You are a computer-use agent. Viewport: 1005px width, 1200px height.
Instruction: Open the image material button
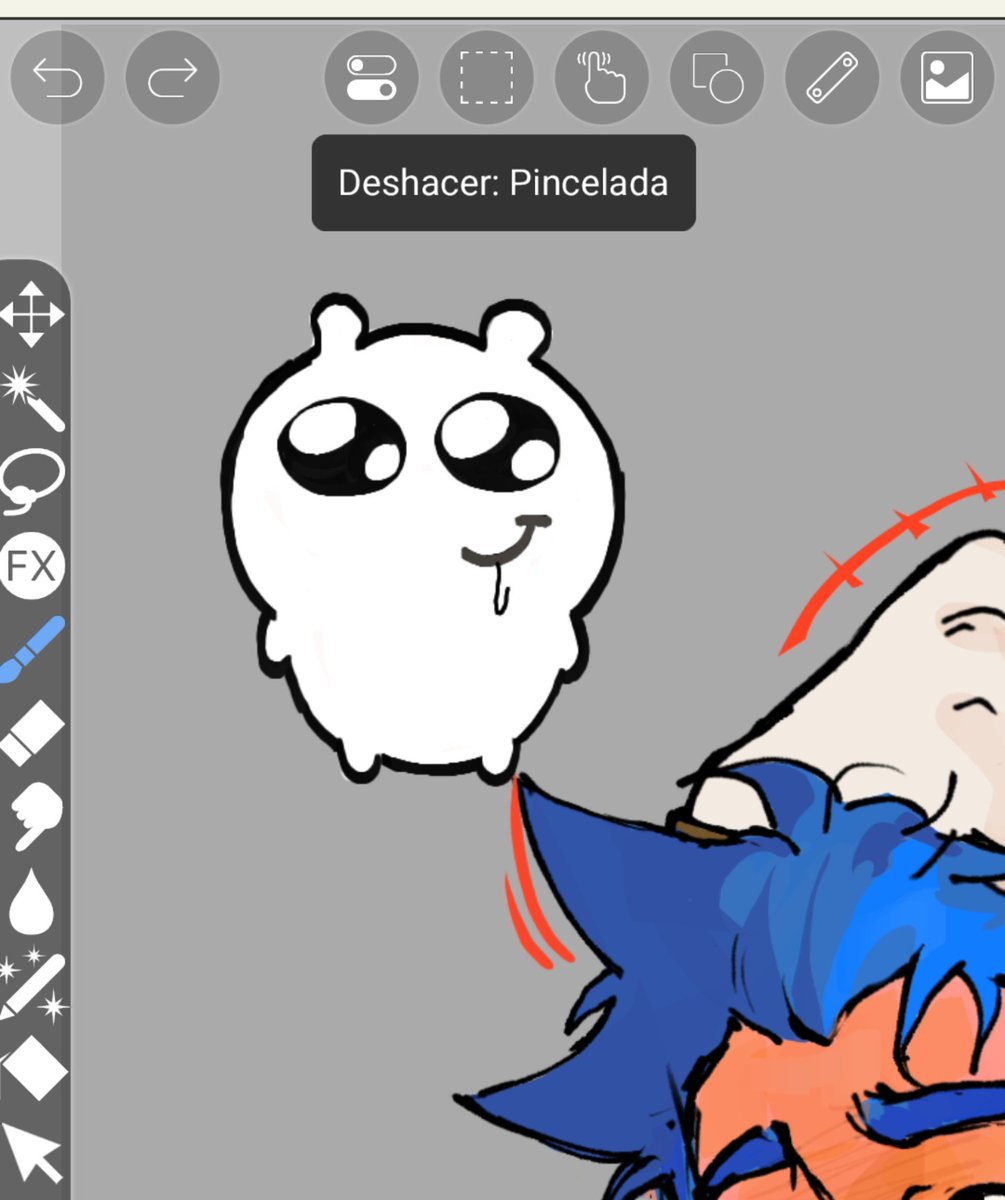pos(947,78)
